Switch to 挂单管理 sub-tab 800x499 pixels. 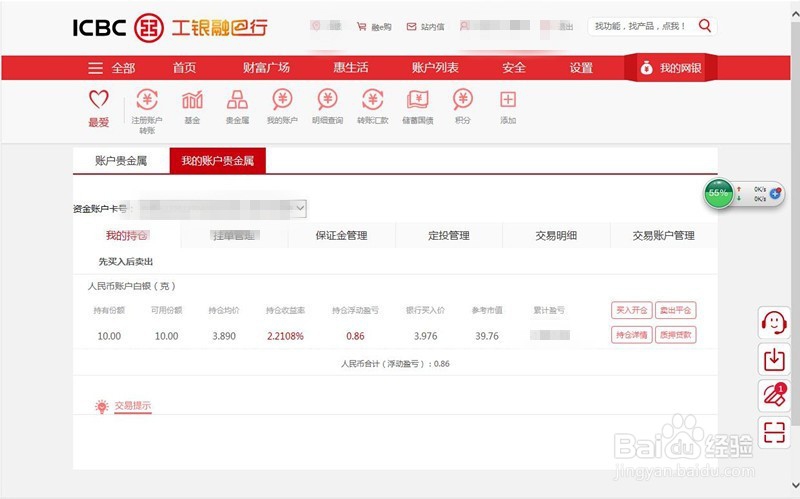click(x=234, y=236)
